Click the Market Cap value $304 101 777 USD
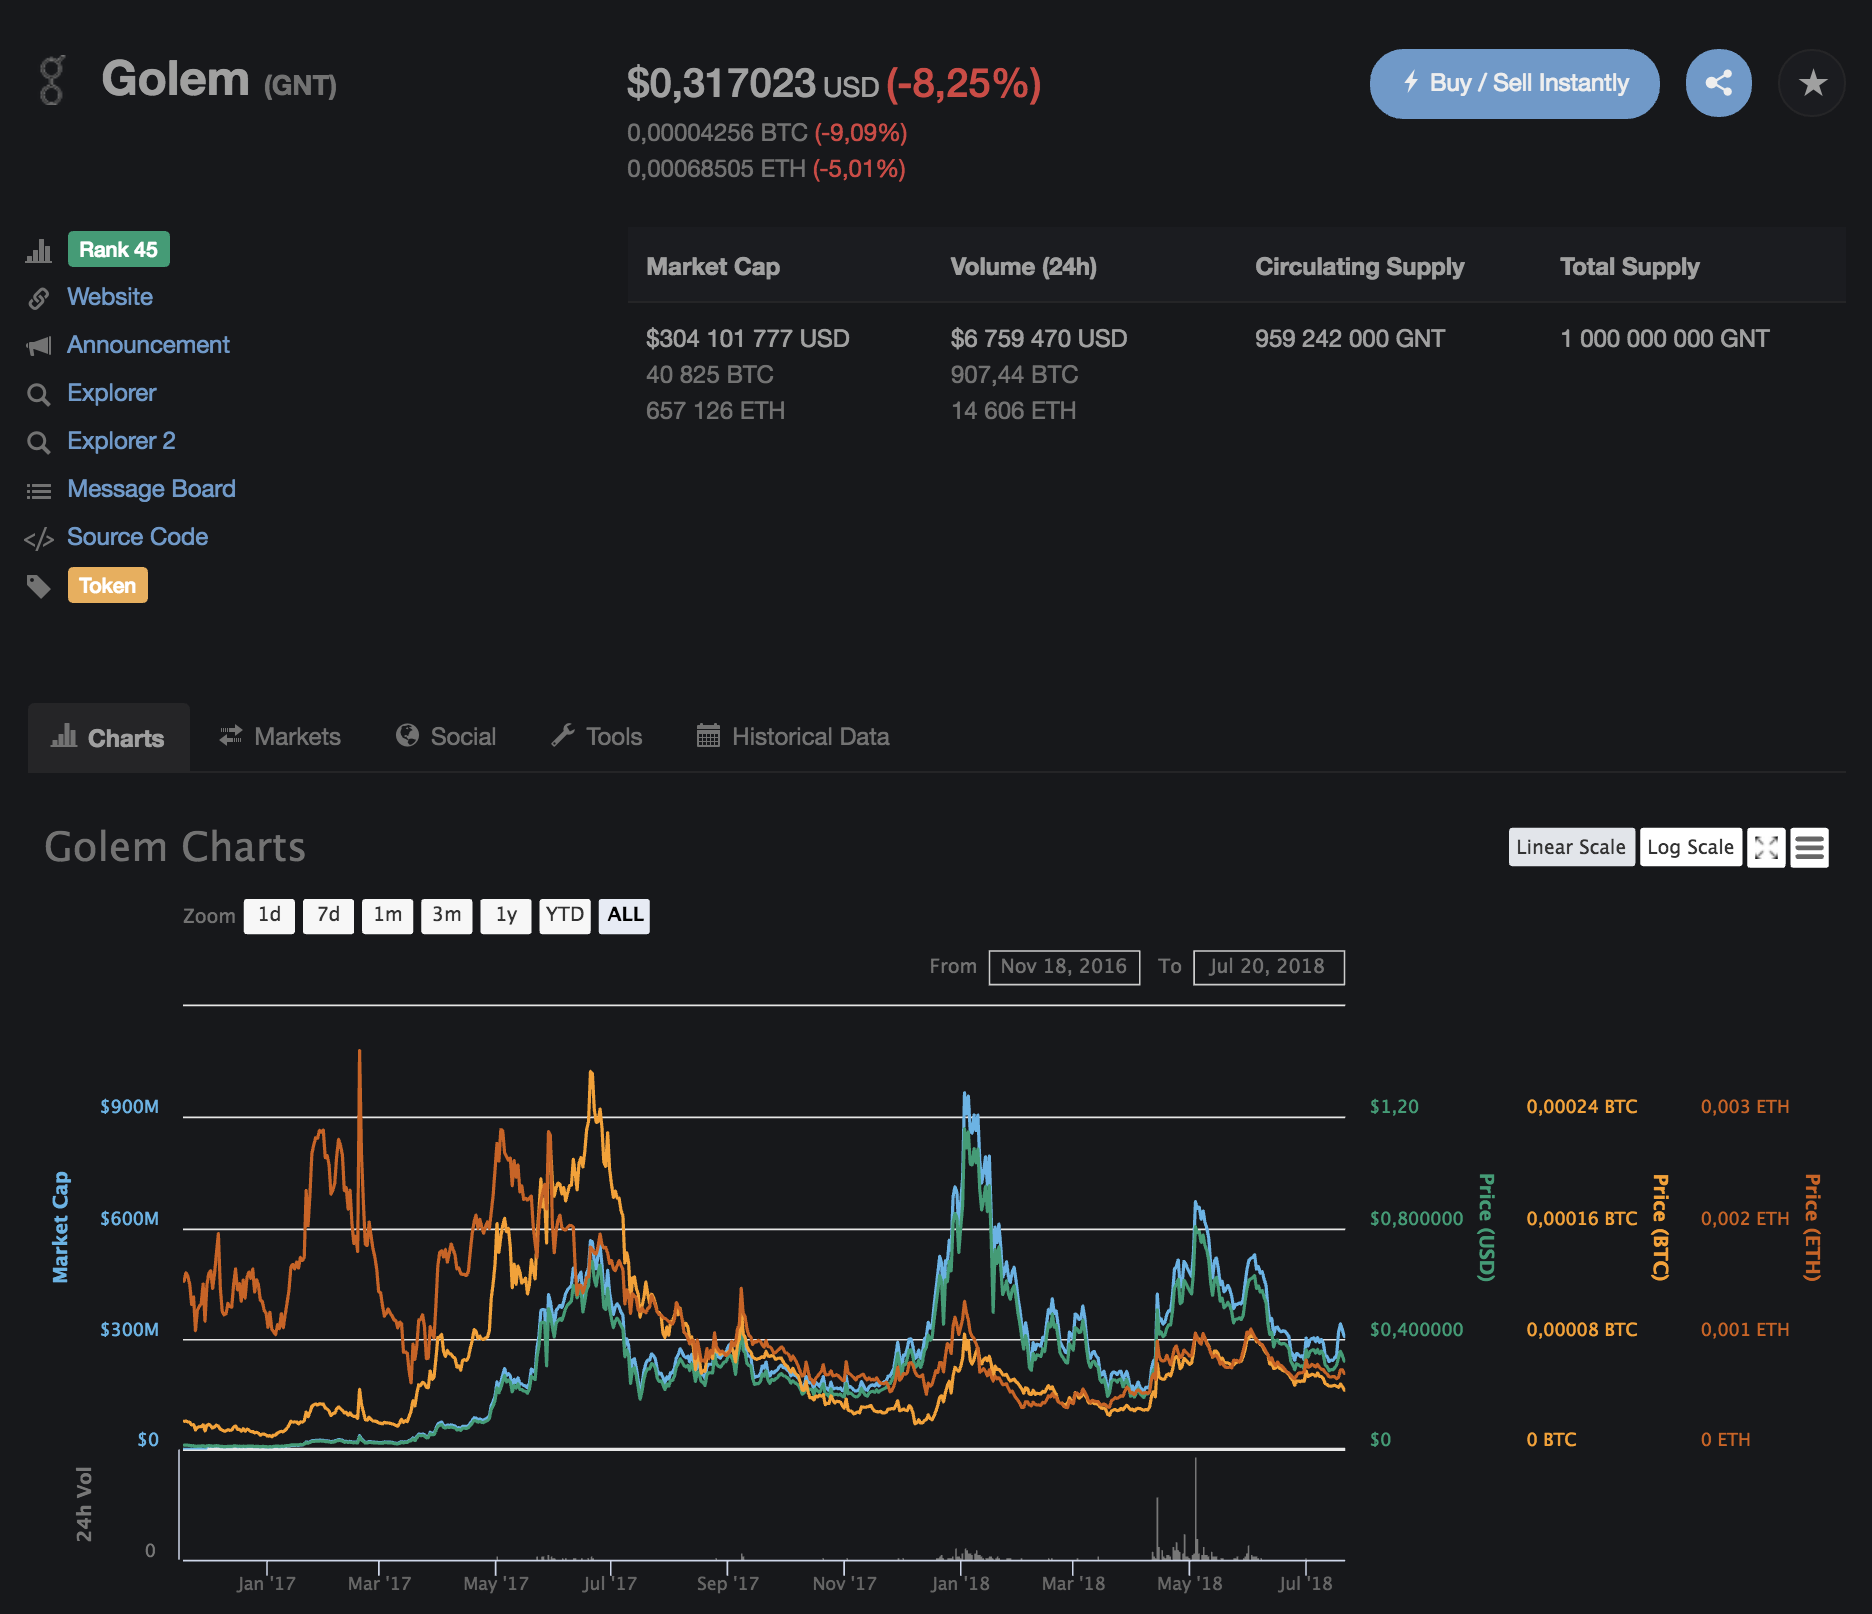Screen dimensions: 1872x1614 coord(748,339)
